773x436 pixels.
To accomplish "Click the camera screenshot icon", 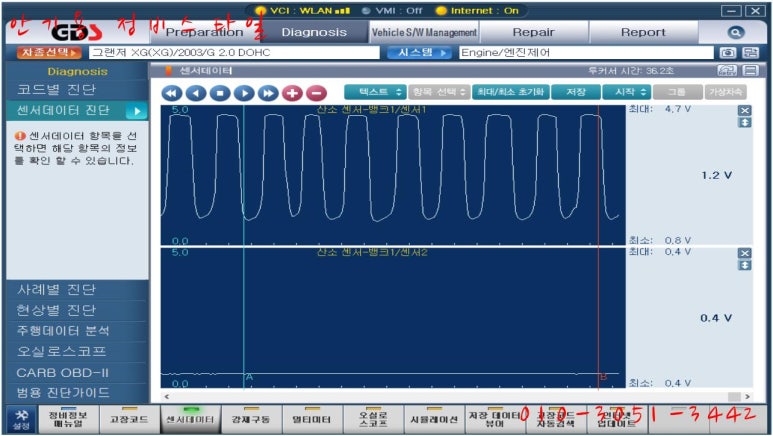I will (x=728, y=53).
